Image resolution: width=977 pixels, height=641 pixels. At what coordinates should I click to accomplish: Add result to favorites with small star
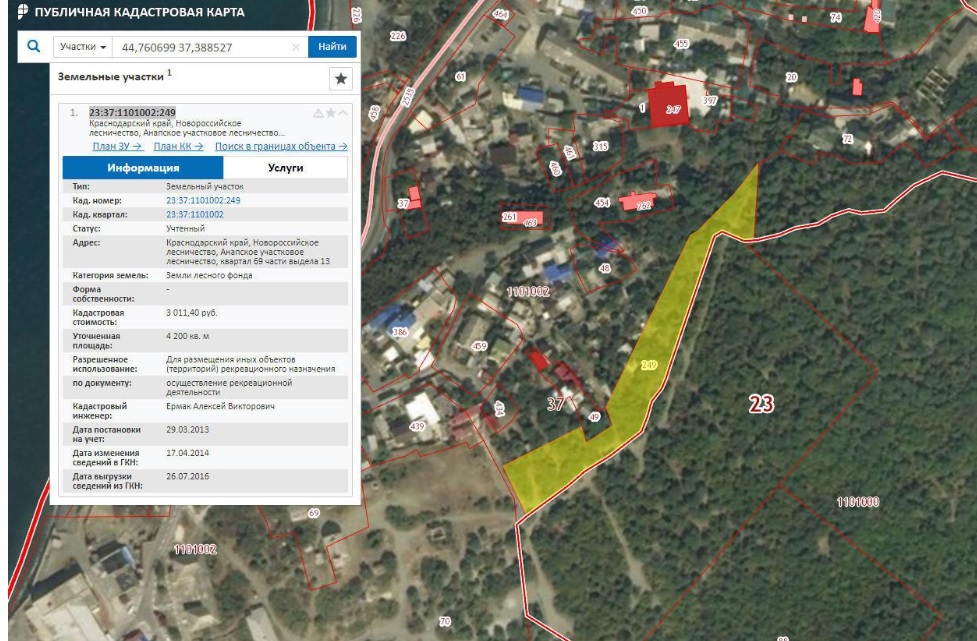[331, 113]
